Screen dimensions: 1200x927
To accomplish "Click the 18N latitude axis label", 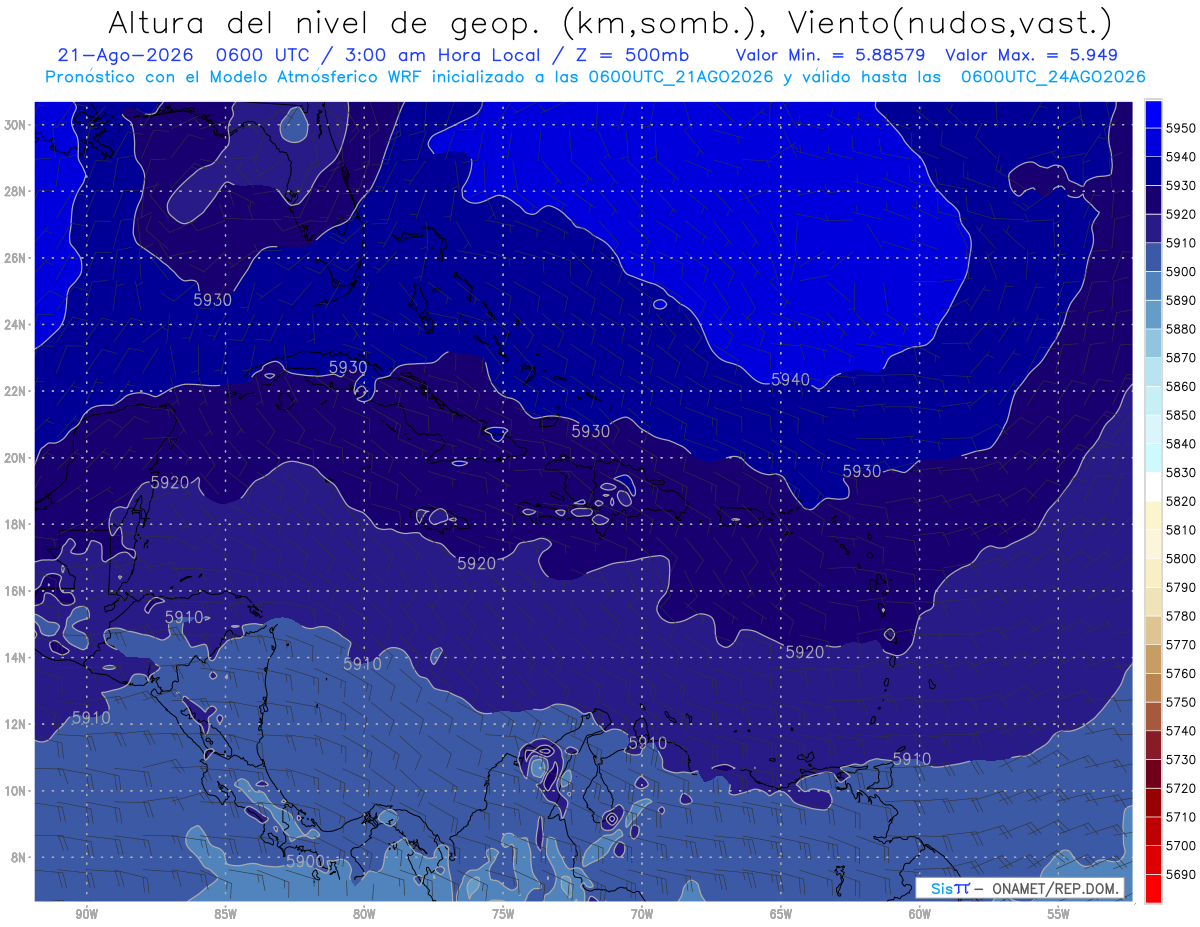I will (14, 524).
